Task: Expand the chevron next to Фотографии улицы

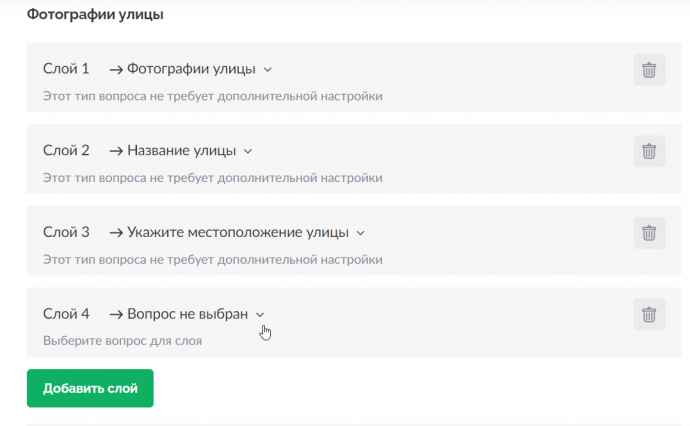Action: pyautogui.click(x=268, y=70)
